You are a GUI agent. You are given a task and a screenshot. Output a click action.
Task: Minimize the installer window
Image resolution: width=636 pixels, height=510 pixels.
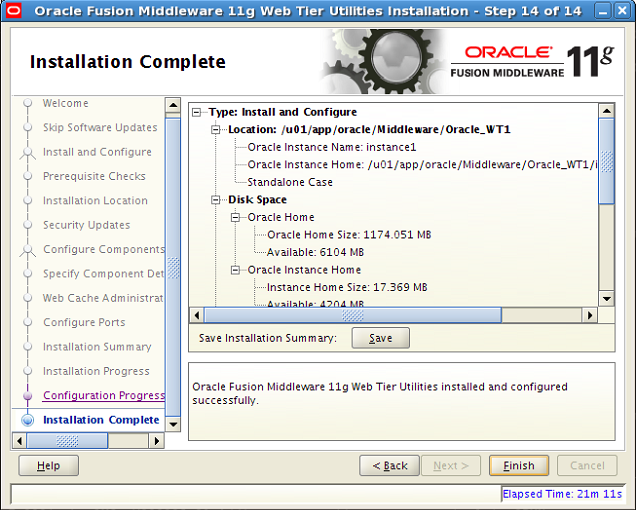pos(603,11)
